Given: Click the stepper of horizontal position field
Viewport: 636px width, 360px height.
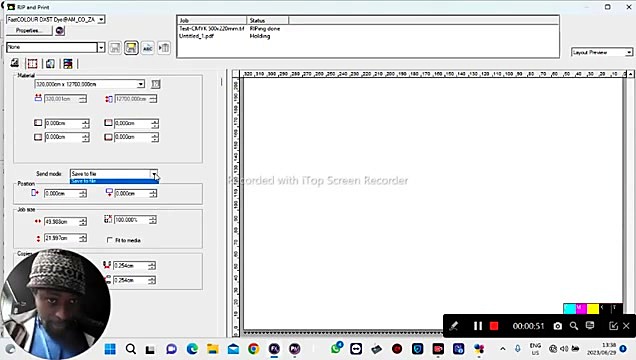Looking at the screenshot, I should 83,193.
